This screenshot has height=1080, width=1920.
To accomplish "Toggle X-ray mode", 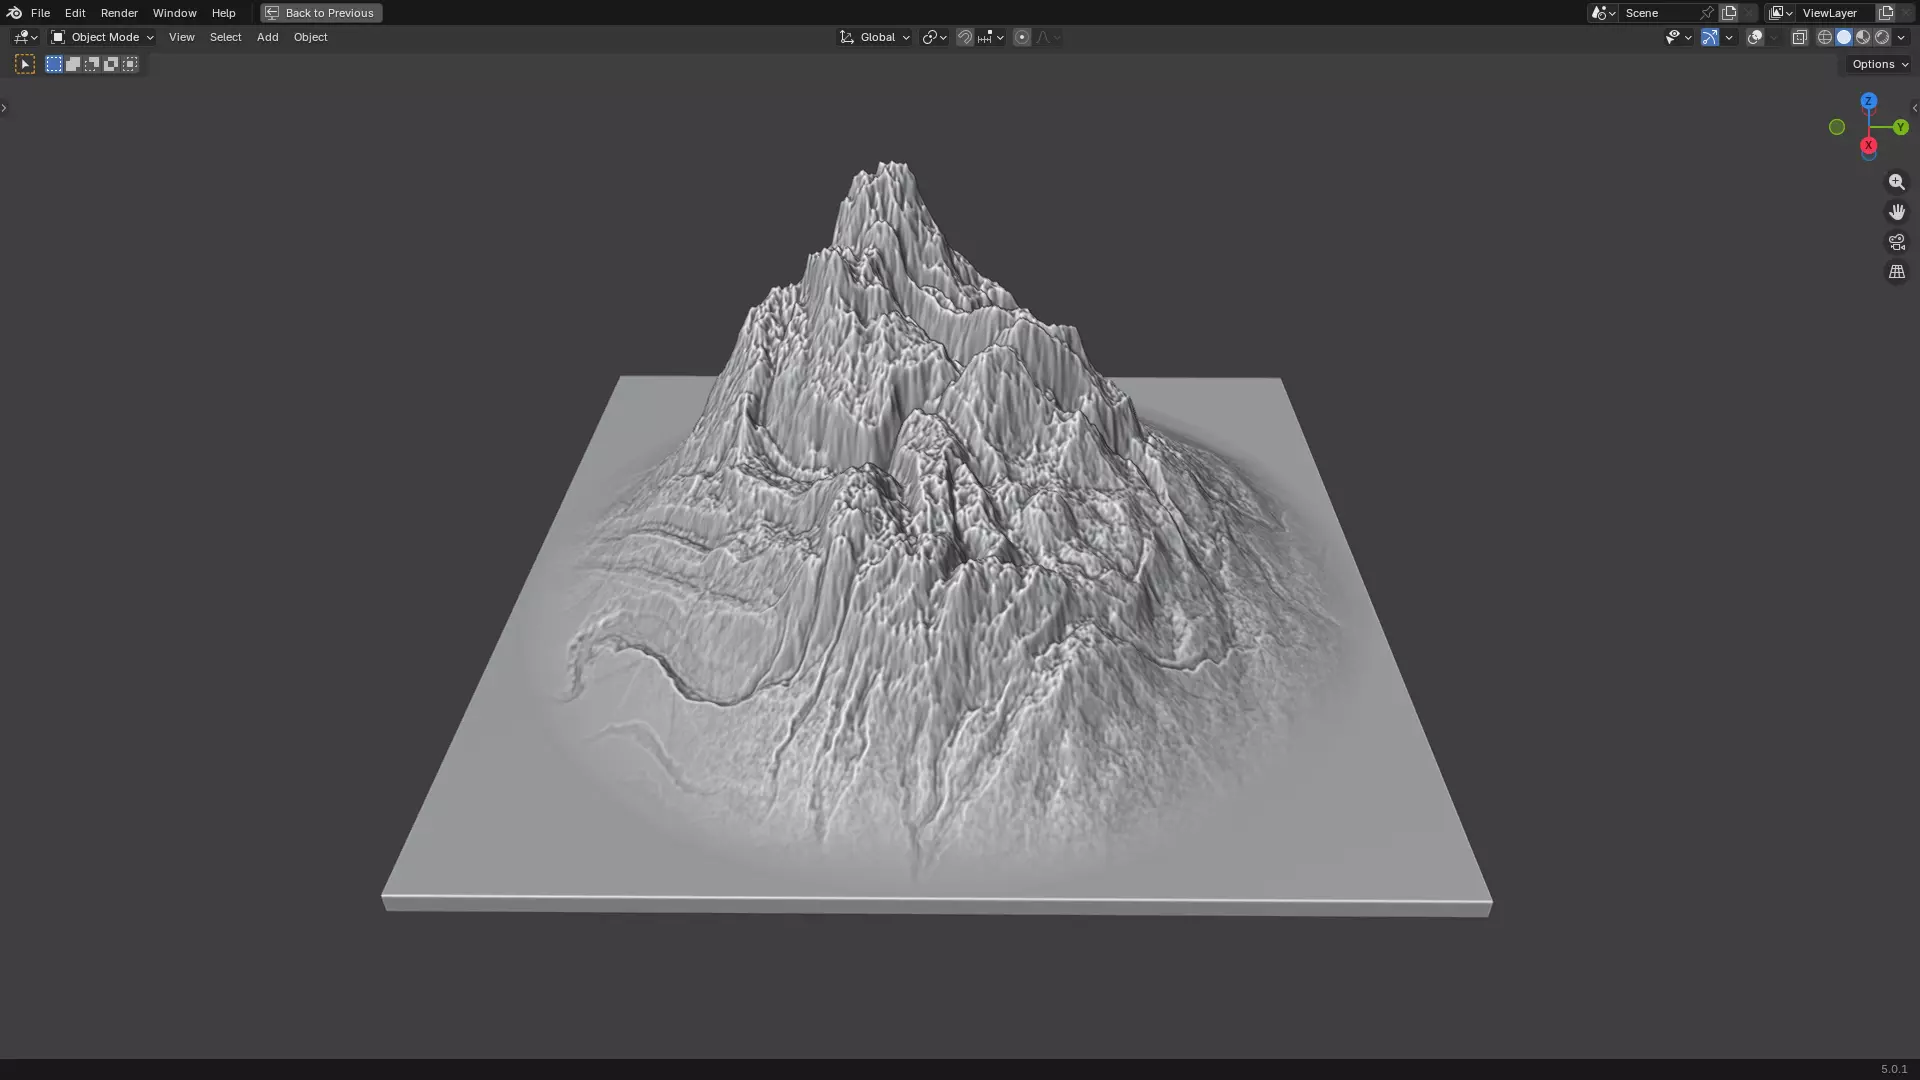I will [x=1800, y=37].
